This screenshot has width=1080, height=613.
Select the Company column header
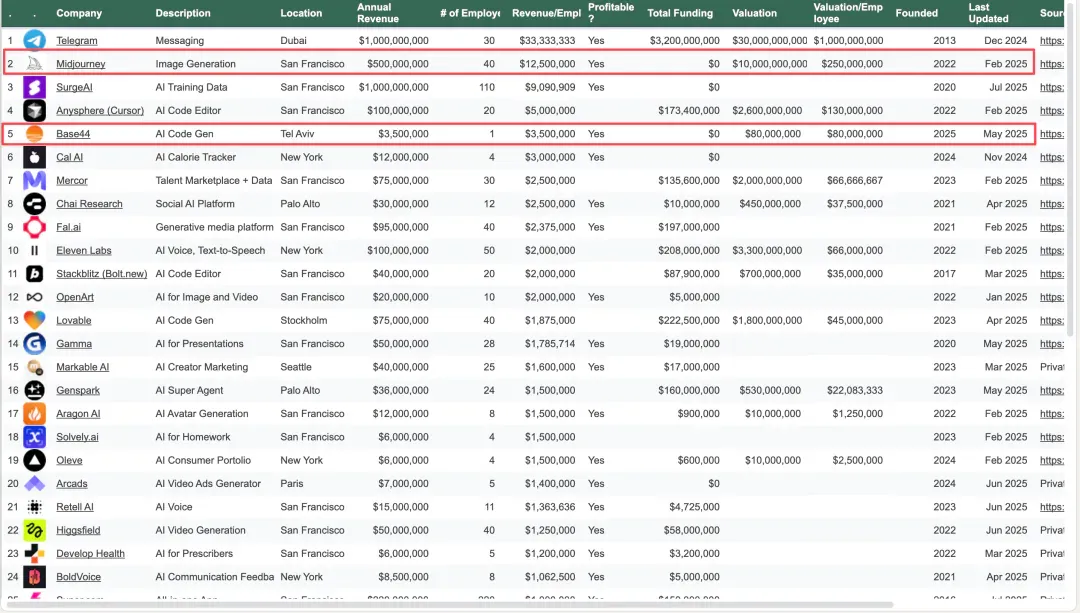[79, 13]
